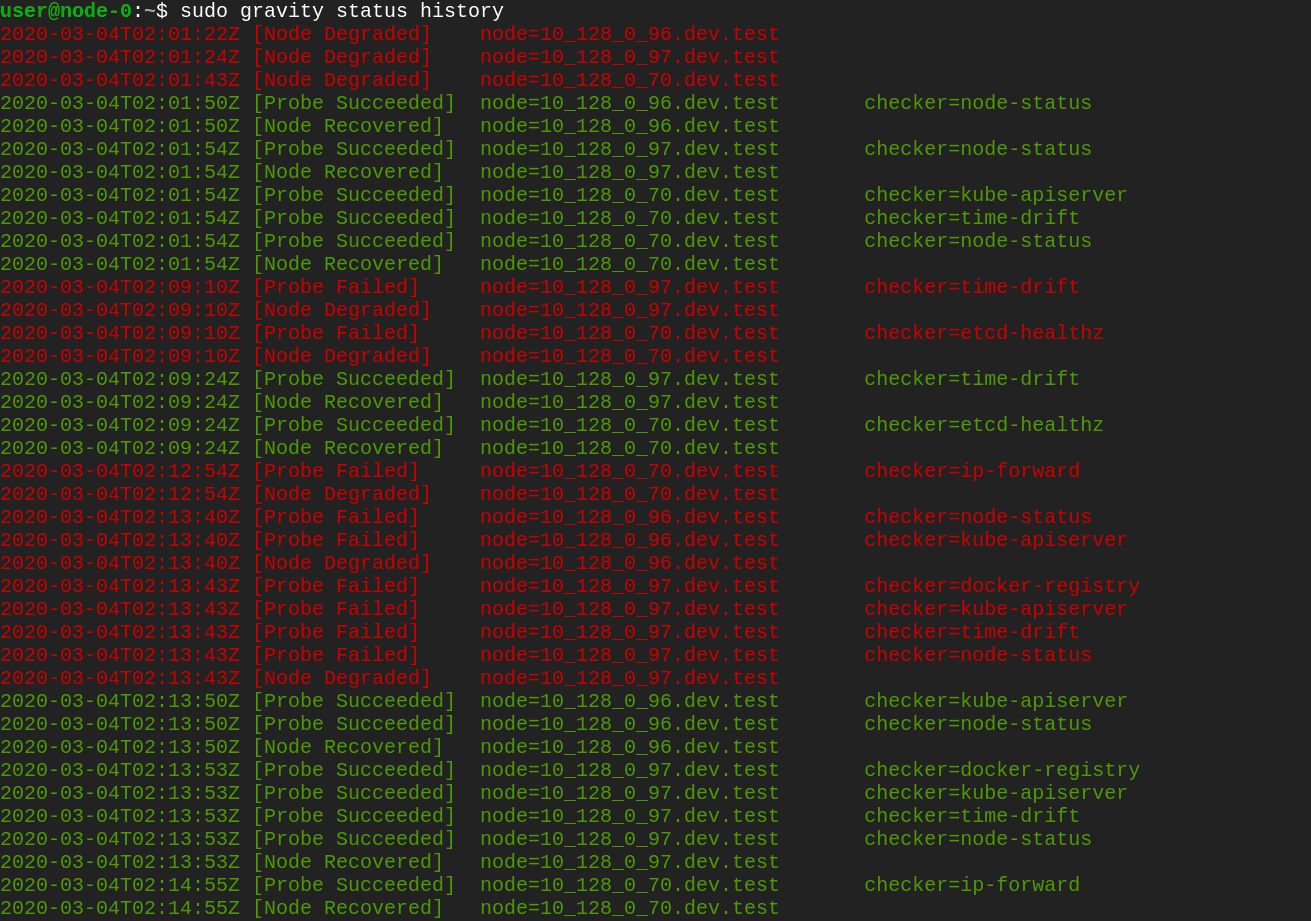This screenshot has width=1311, height=921.
Task: Click 'checker=ip-forward' in the Probe Succeeded row
Action: coord(972,885)
